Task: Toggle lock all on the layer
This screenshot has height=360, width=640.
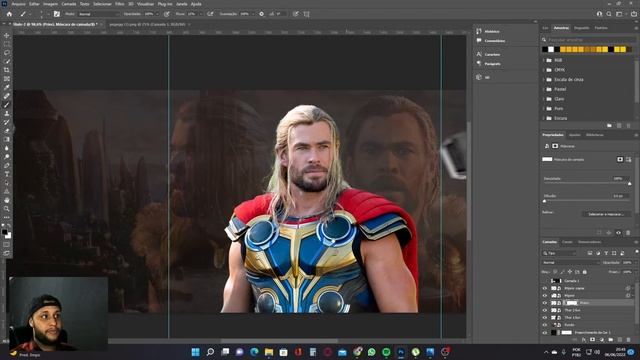Action: (x=584, y=272)
